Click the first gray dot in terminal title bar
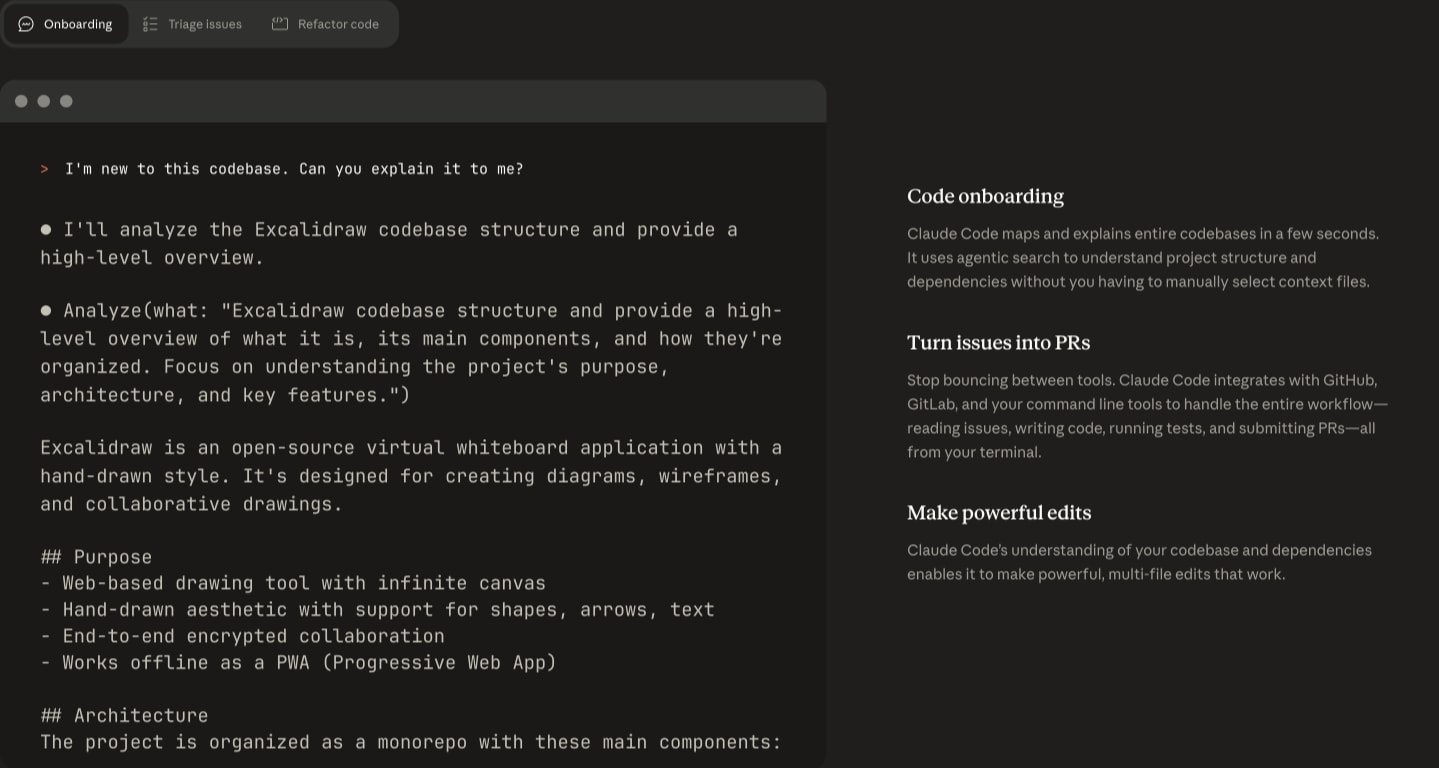Screen dimensions: 1439x768 [x=21, y=101]
